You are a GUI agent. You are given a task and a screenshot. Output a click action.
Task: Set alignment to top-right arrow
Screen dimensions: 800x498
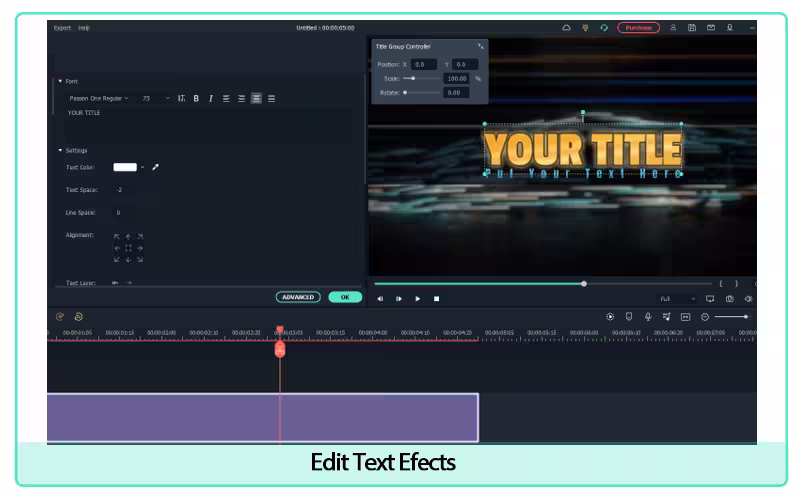(x=140, y=237)
